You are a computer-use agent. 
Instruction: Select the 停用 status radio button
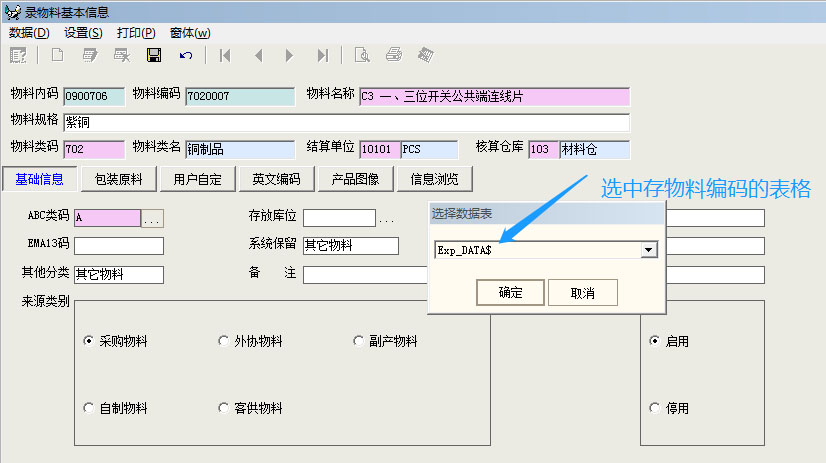tap(655, 408)
